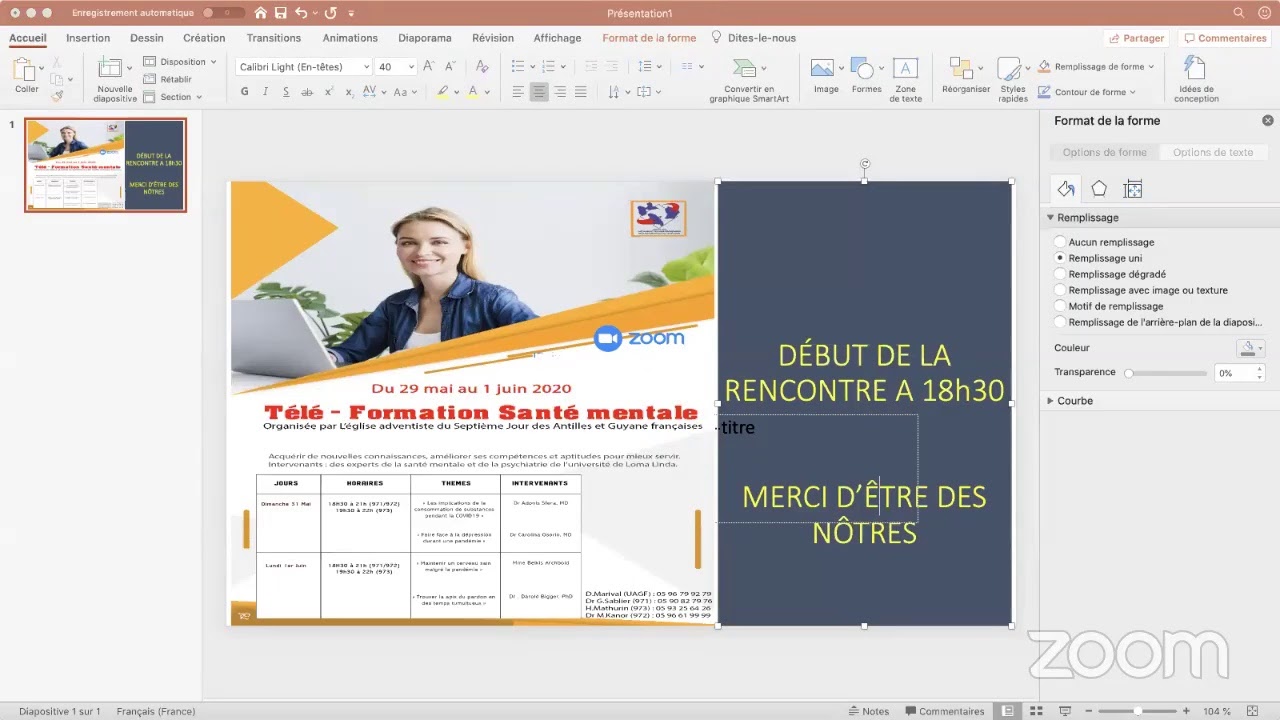Image resolution: width=1280 pixels, height=720 pixels.
Task: Open the Dessin tab
Action: coord(146,38)
